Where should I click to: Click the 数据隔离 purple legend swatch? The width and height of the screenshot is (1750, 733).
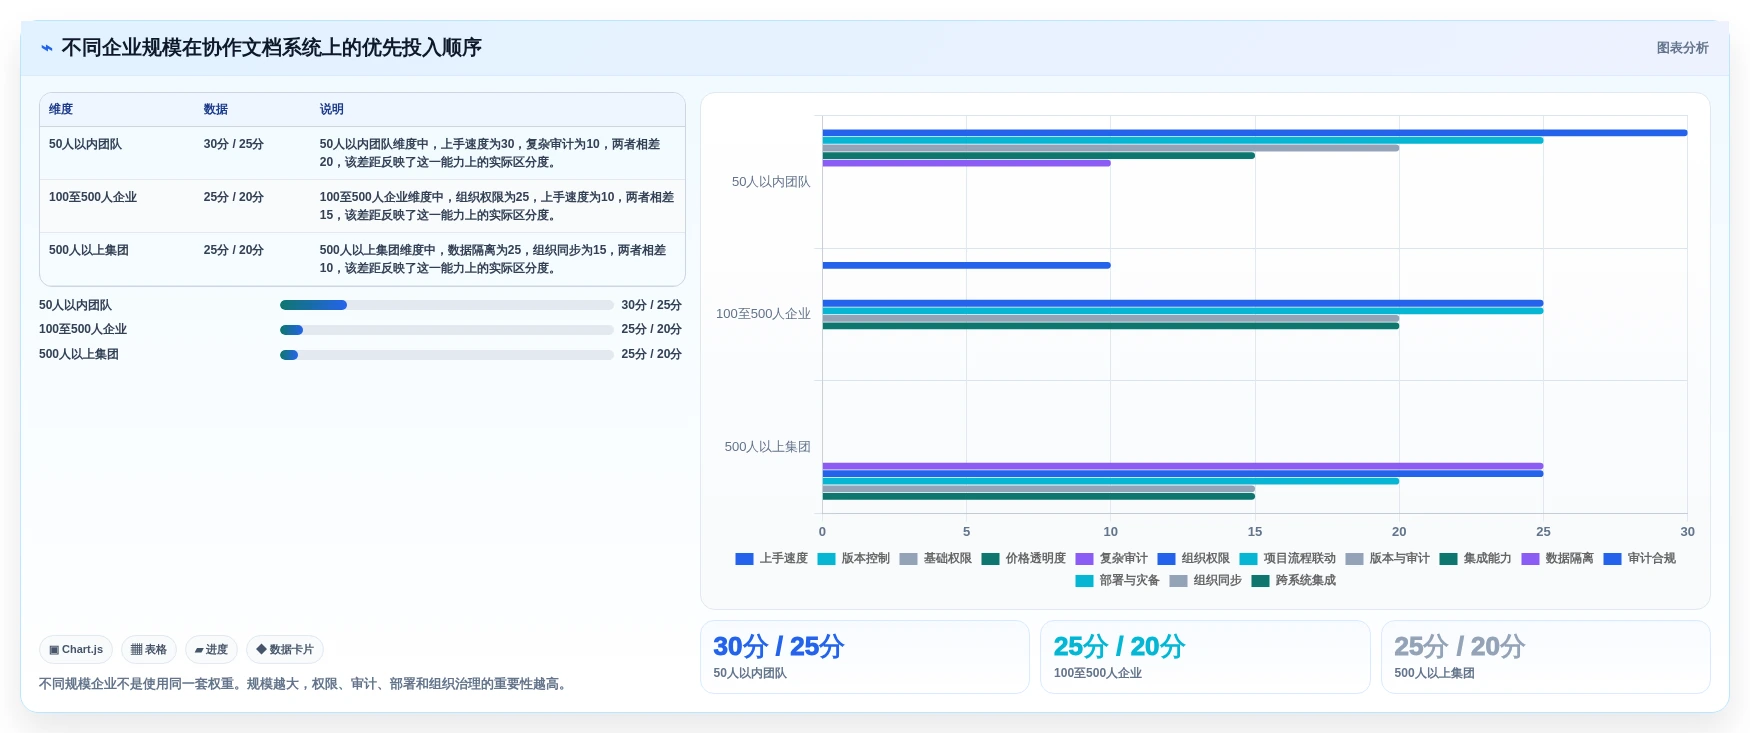(1530, 559)
